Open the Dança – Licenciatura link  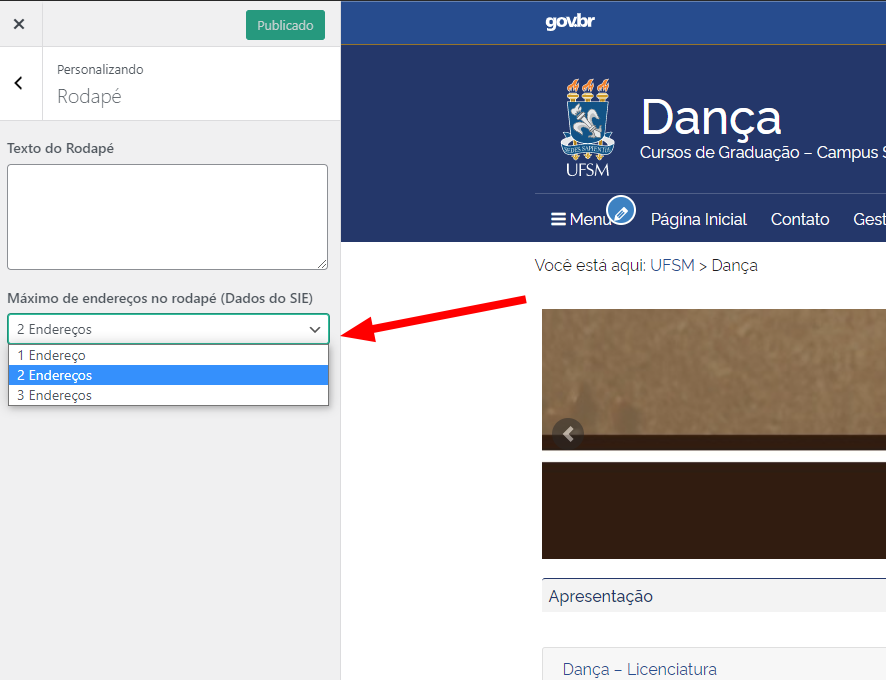coord(639,669)
